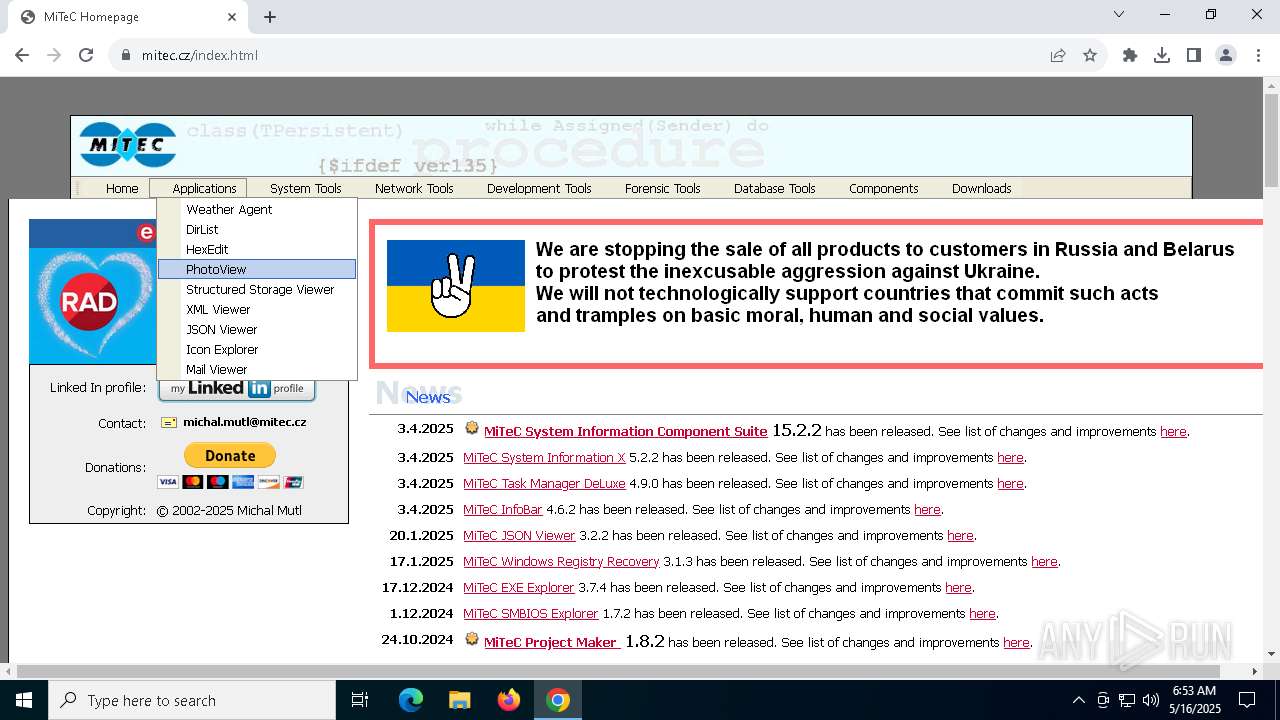1280x720 pixels.
Task: Open the Home menu
Action: (122, 188)
